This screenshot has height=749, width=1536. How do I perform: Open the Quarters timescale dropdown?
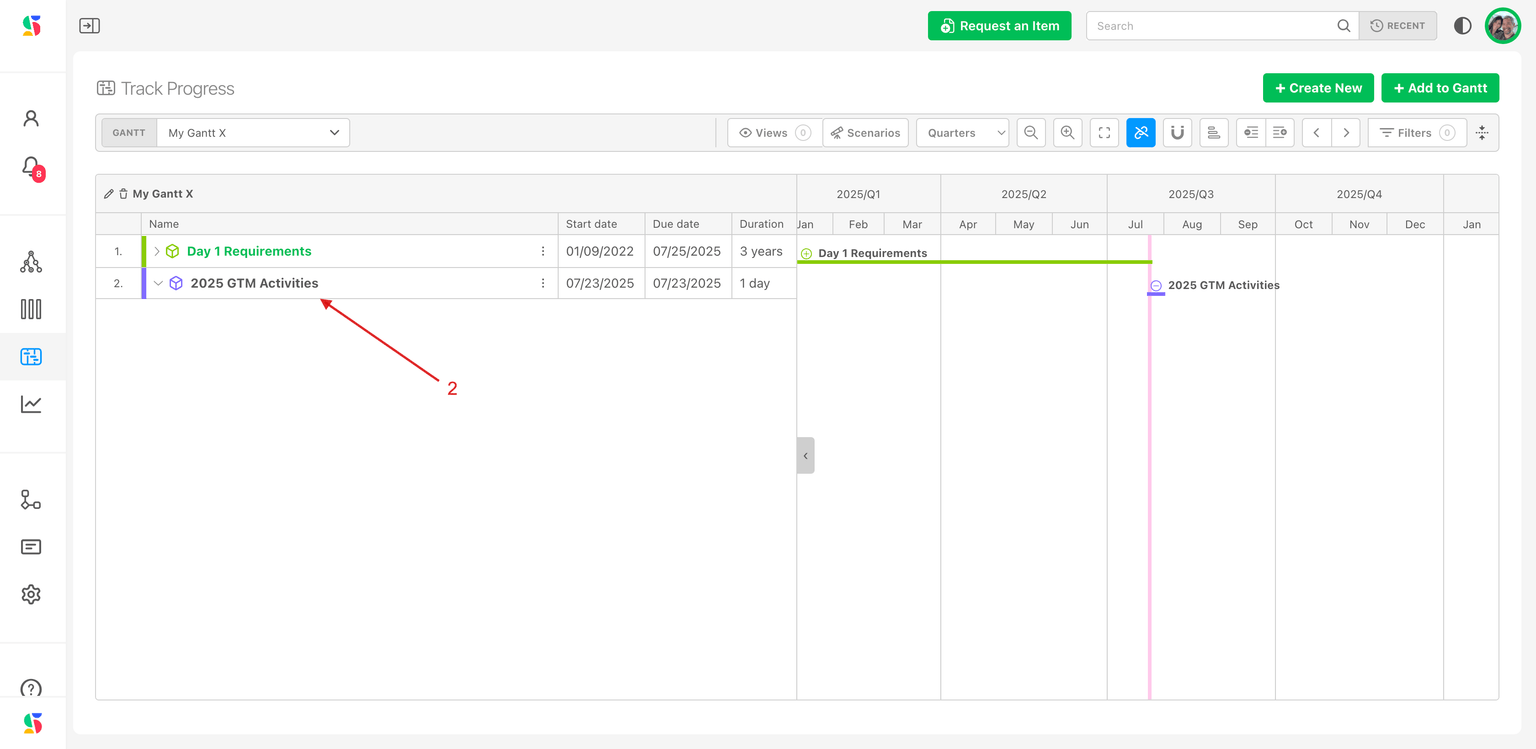[962, 133]
